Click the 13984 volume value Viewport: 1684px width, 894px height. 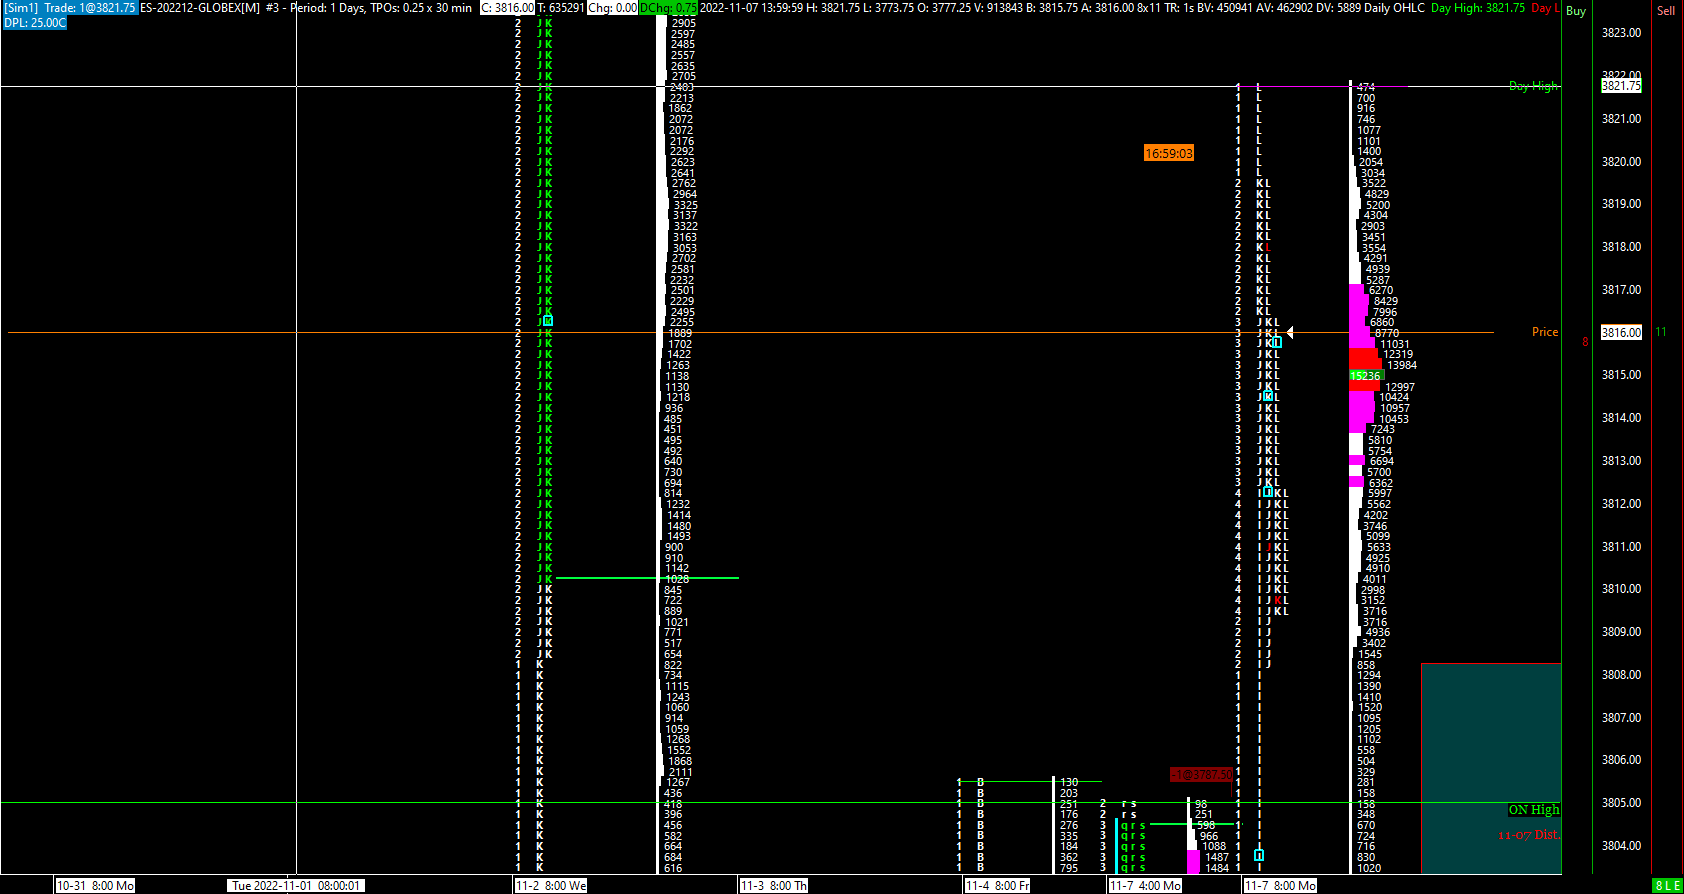point(1402,365)
